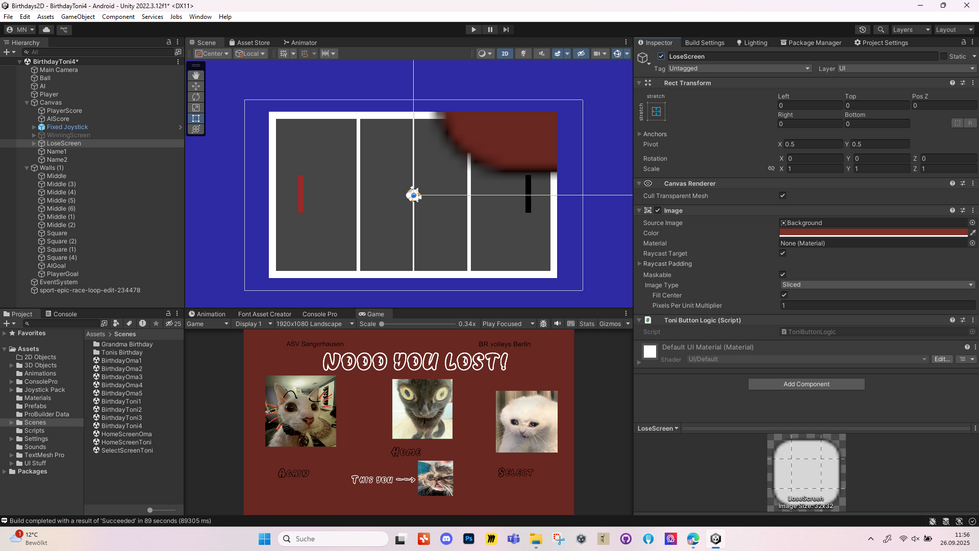Open version control icon in top toolbar

(x=64, y=29)
